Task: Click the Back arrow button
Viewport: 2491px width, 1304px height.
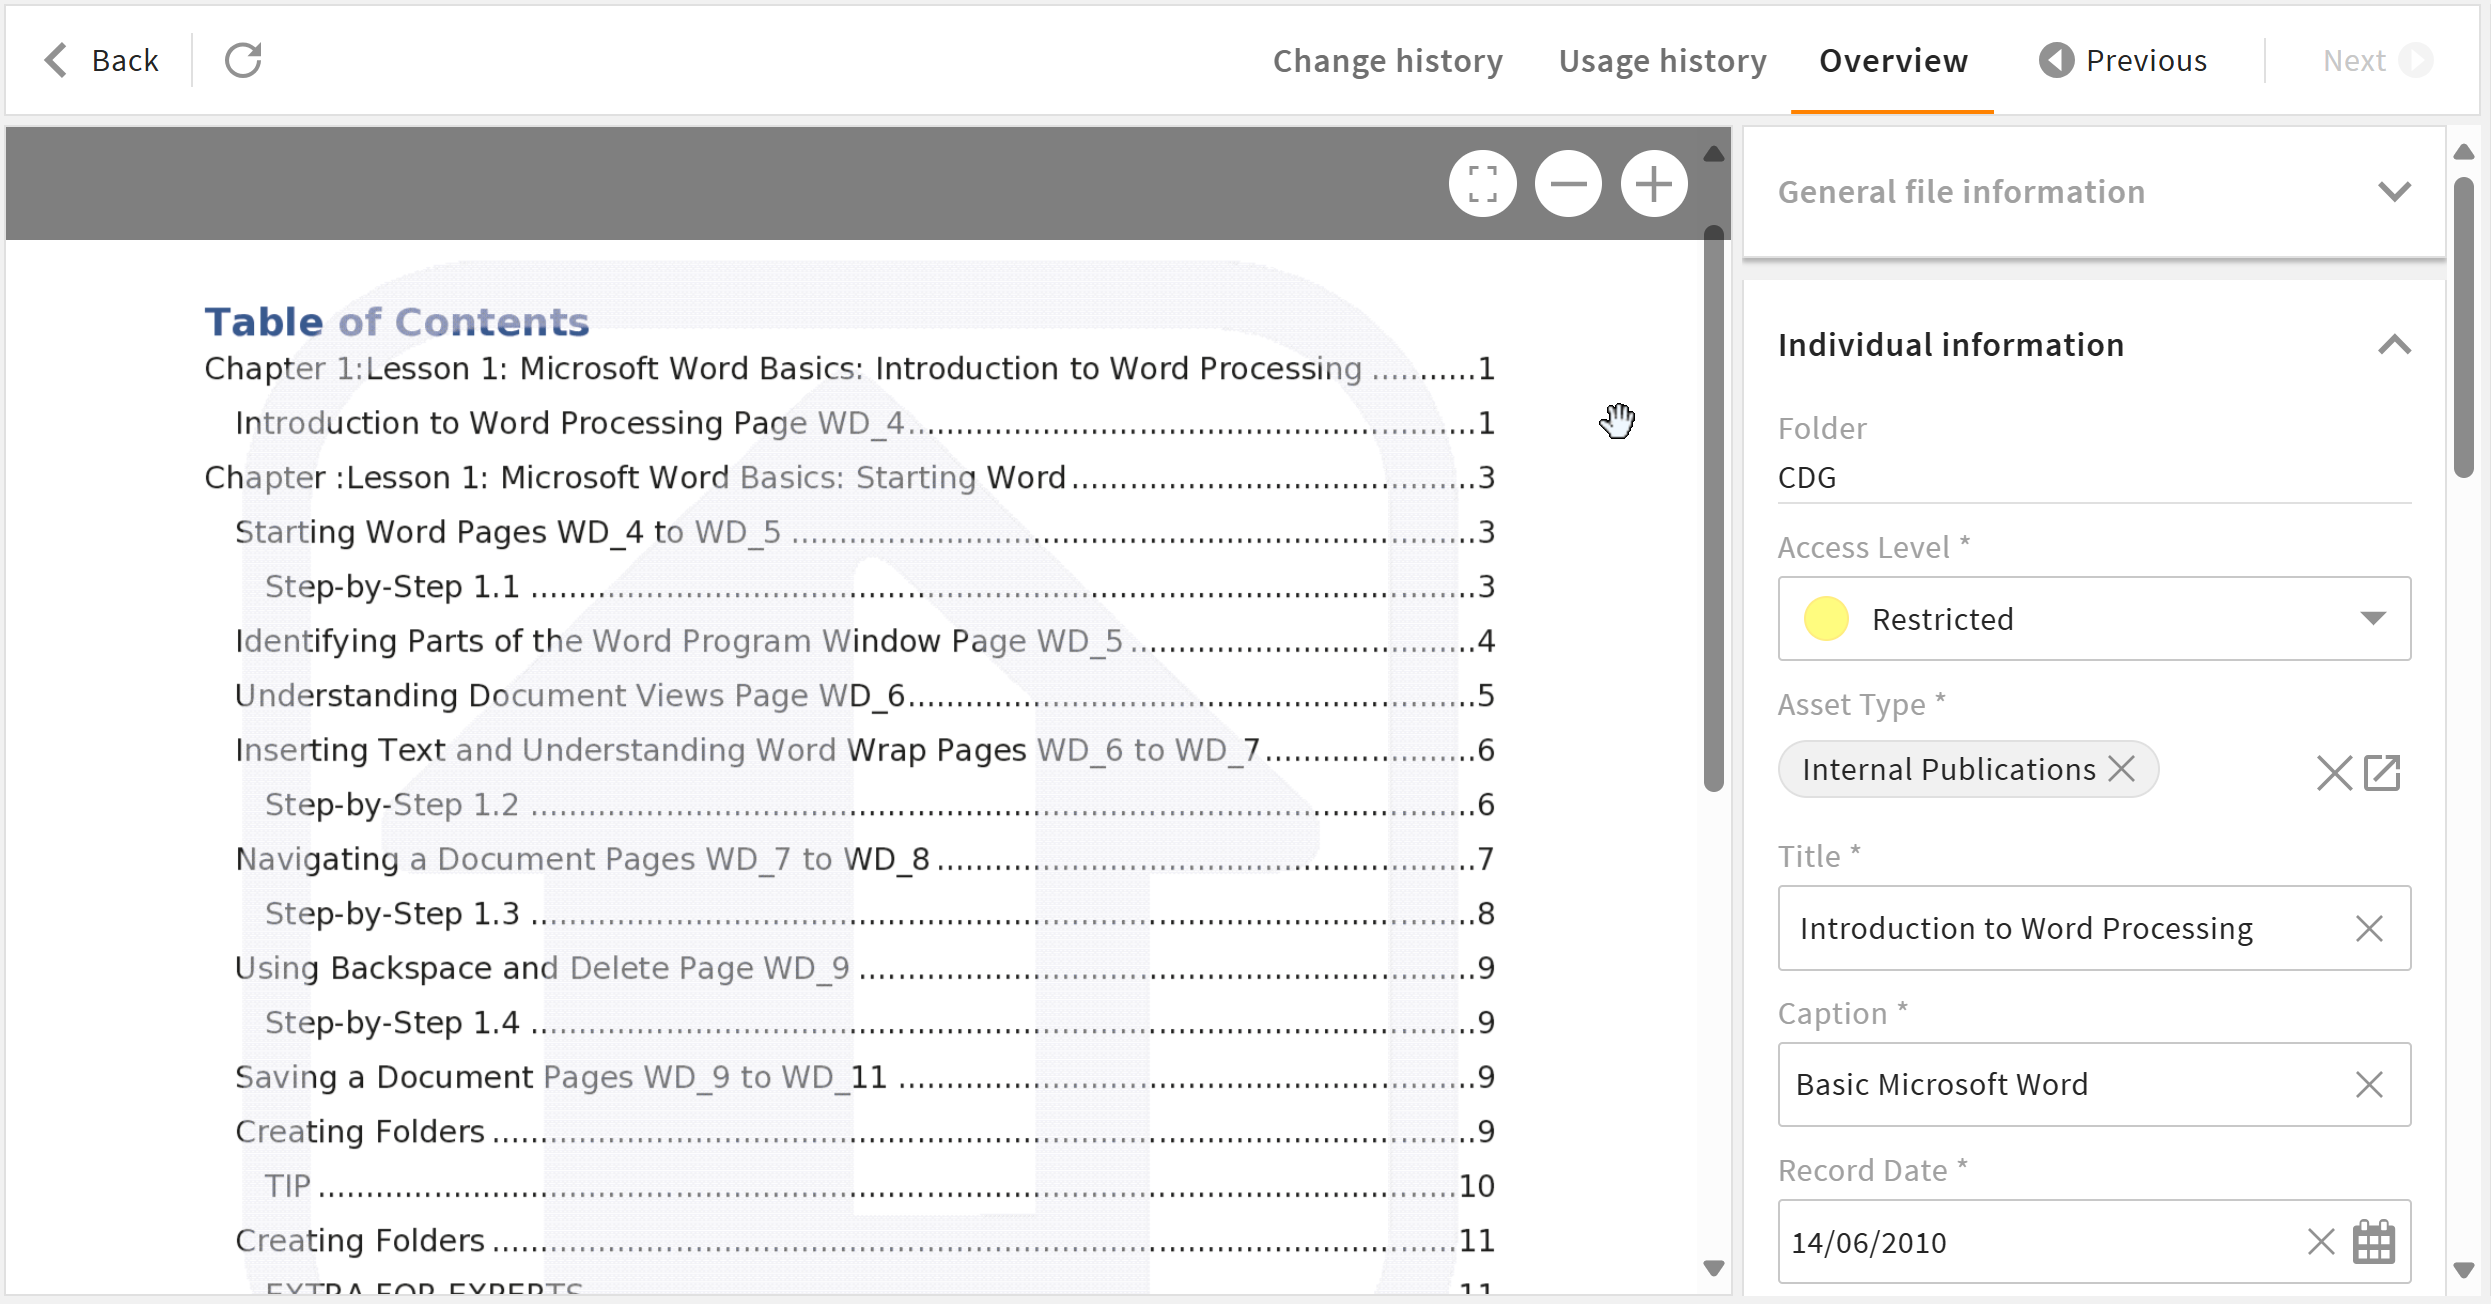Action: (101, 60)
